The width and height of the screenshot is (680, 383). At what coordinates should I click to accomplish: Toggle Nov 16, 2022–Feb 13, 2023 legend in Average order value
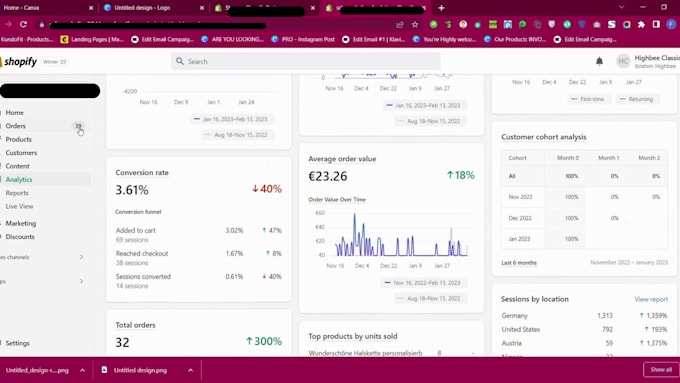[x=423, y=283]
